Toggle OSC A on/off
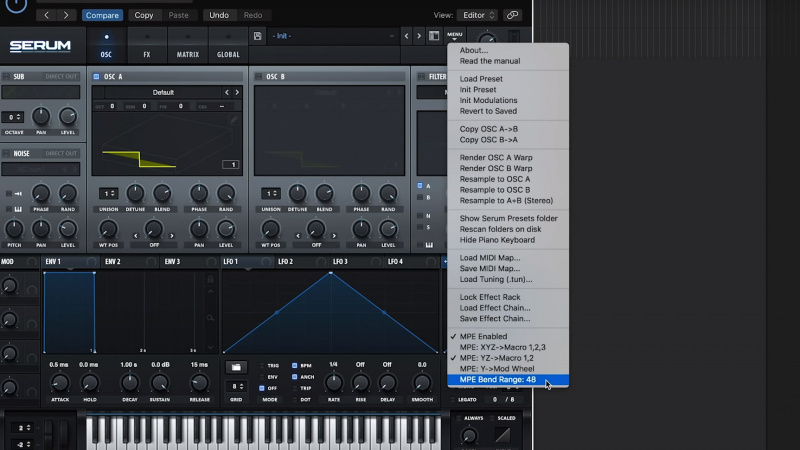 [96, 77]
